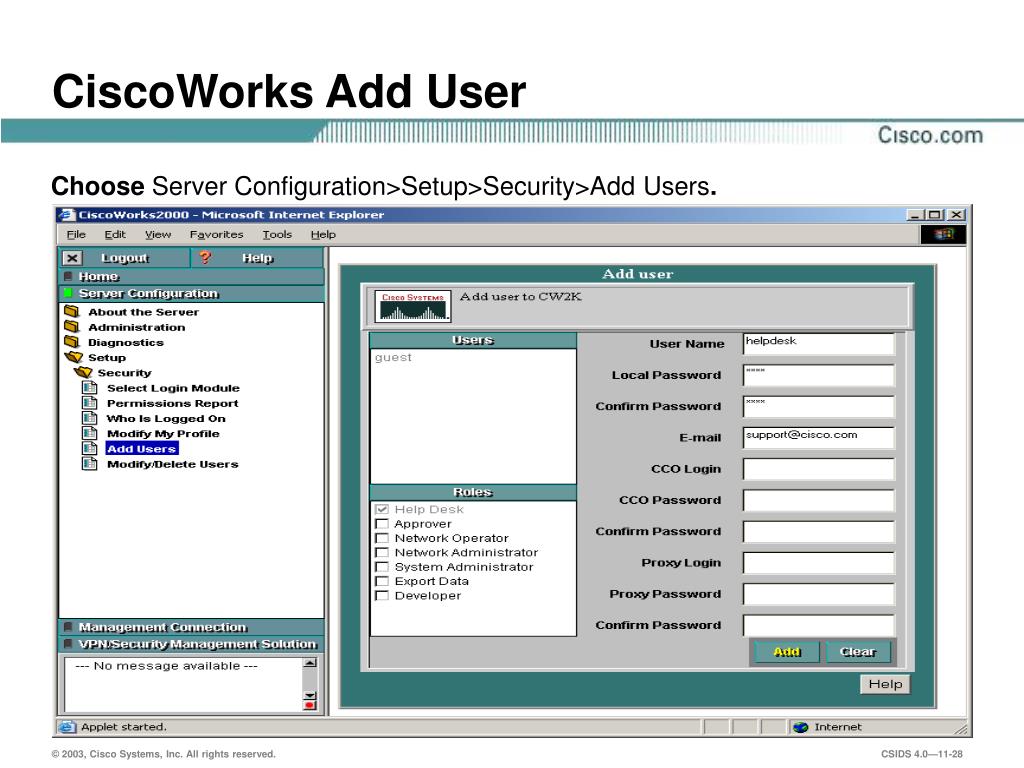Open the File menu
Viewport: 1024px width, 768px height.
[x=76, y=234]
